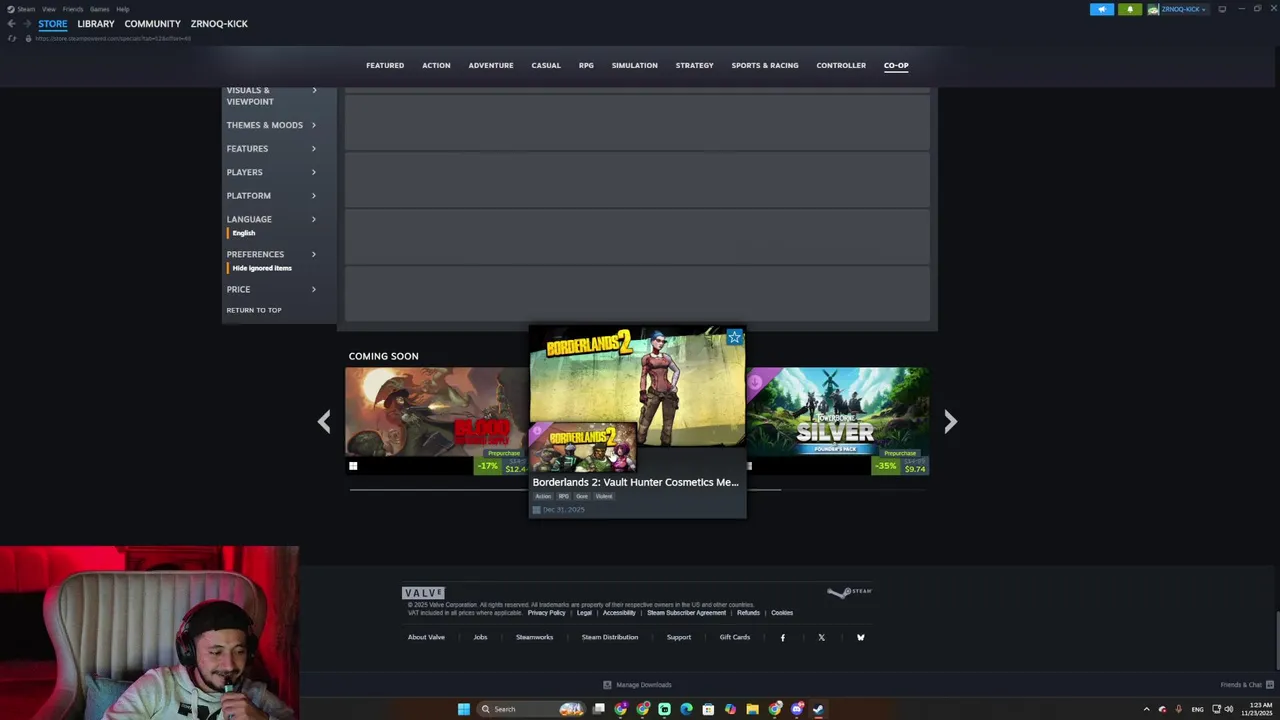Open Microsoft Store from taskbar

pyautogui.click(x=708, y=709)
